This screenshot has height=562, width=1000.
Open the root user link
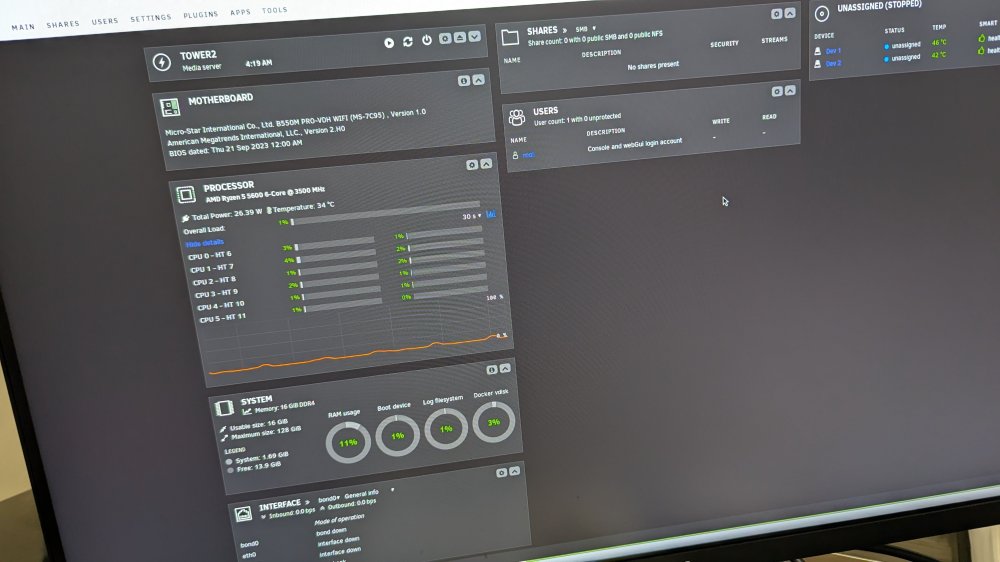[528, 155]
